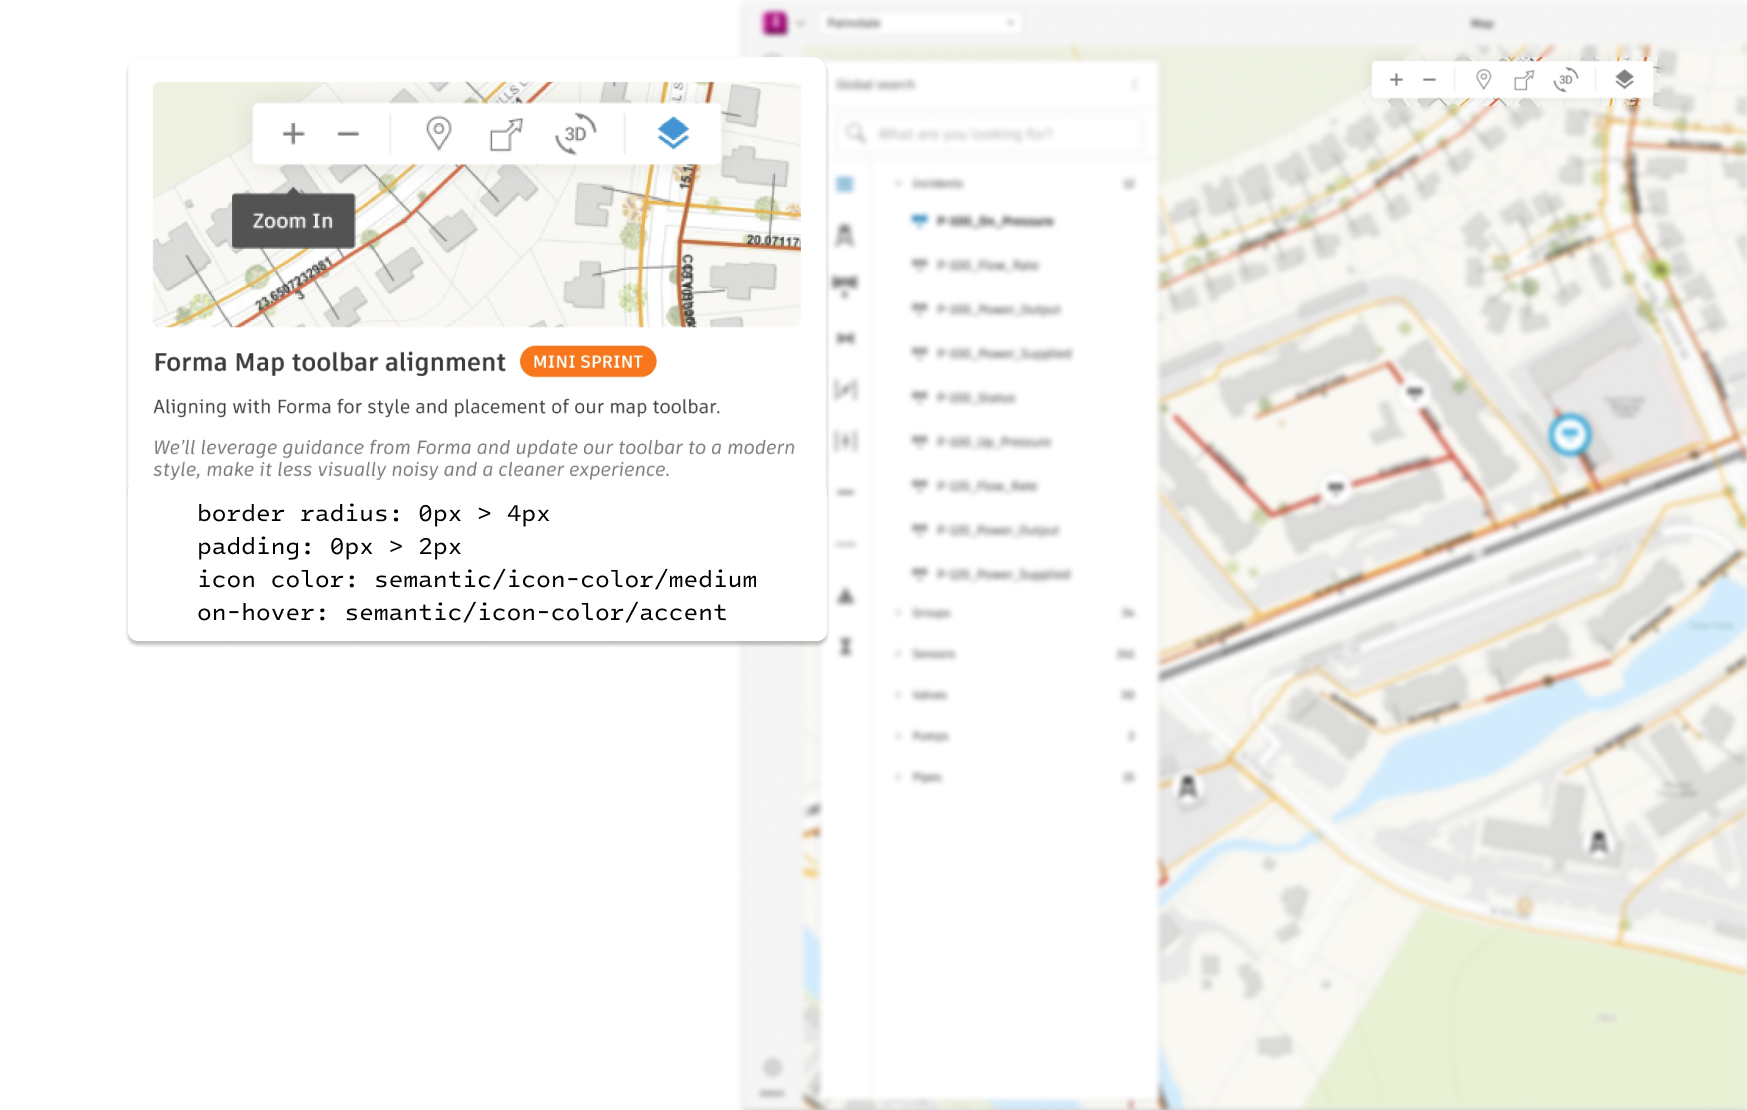Viewport: 1747px width, 1110px height.
Task: Click the minus zoom-out icon in the preview card toolbar
Action: (x=348, y=134)
